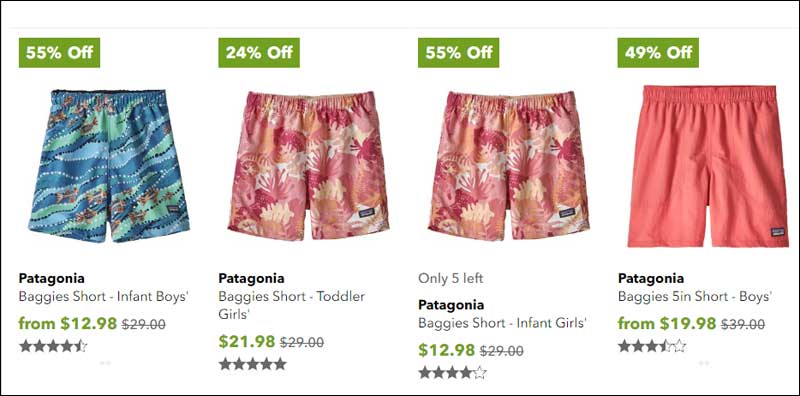The height and width of the screenshot is (396, 800).
Task: Open the solid coral Boys' shorts image
Action: click(708, 166)
